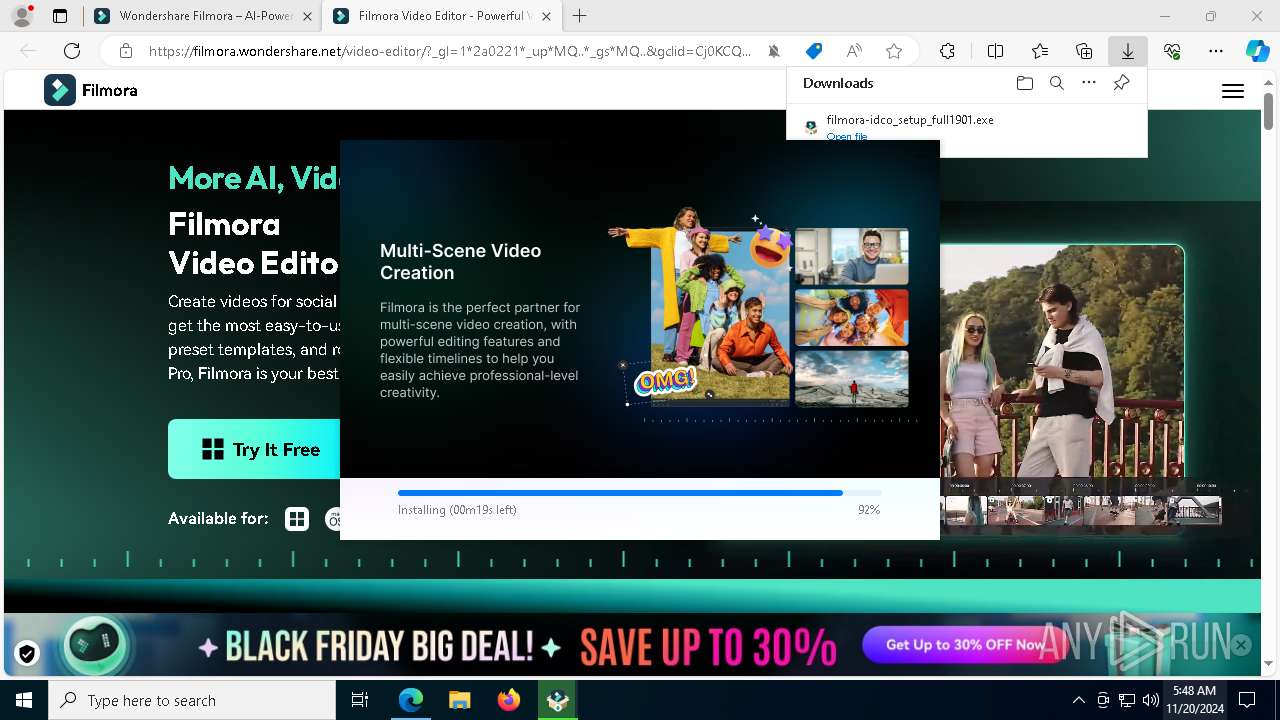Open the Windows Start menu

point(24,700)
